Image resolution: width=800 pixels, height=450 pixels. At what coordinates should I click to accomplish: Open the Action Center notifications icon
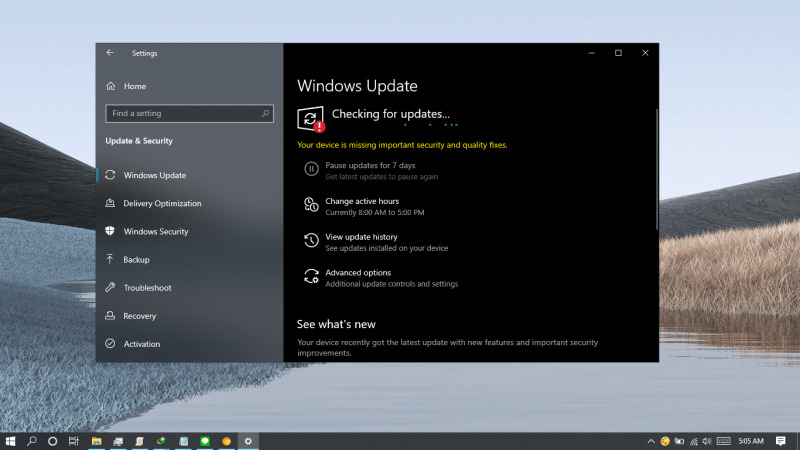click(x=781, y=441)
